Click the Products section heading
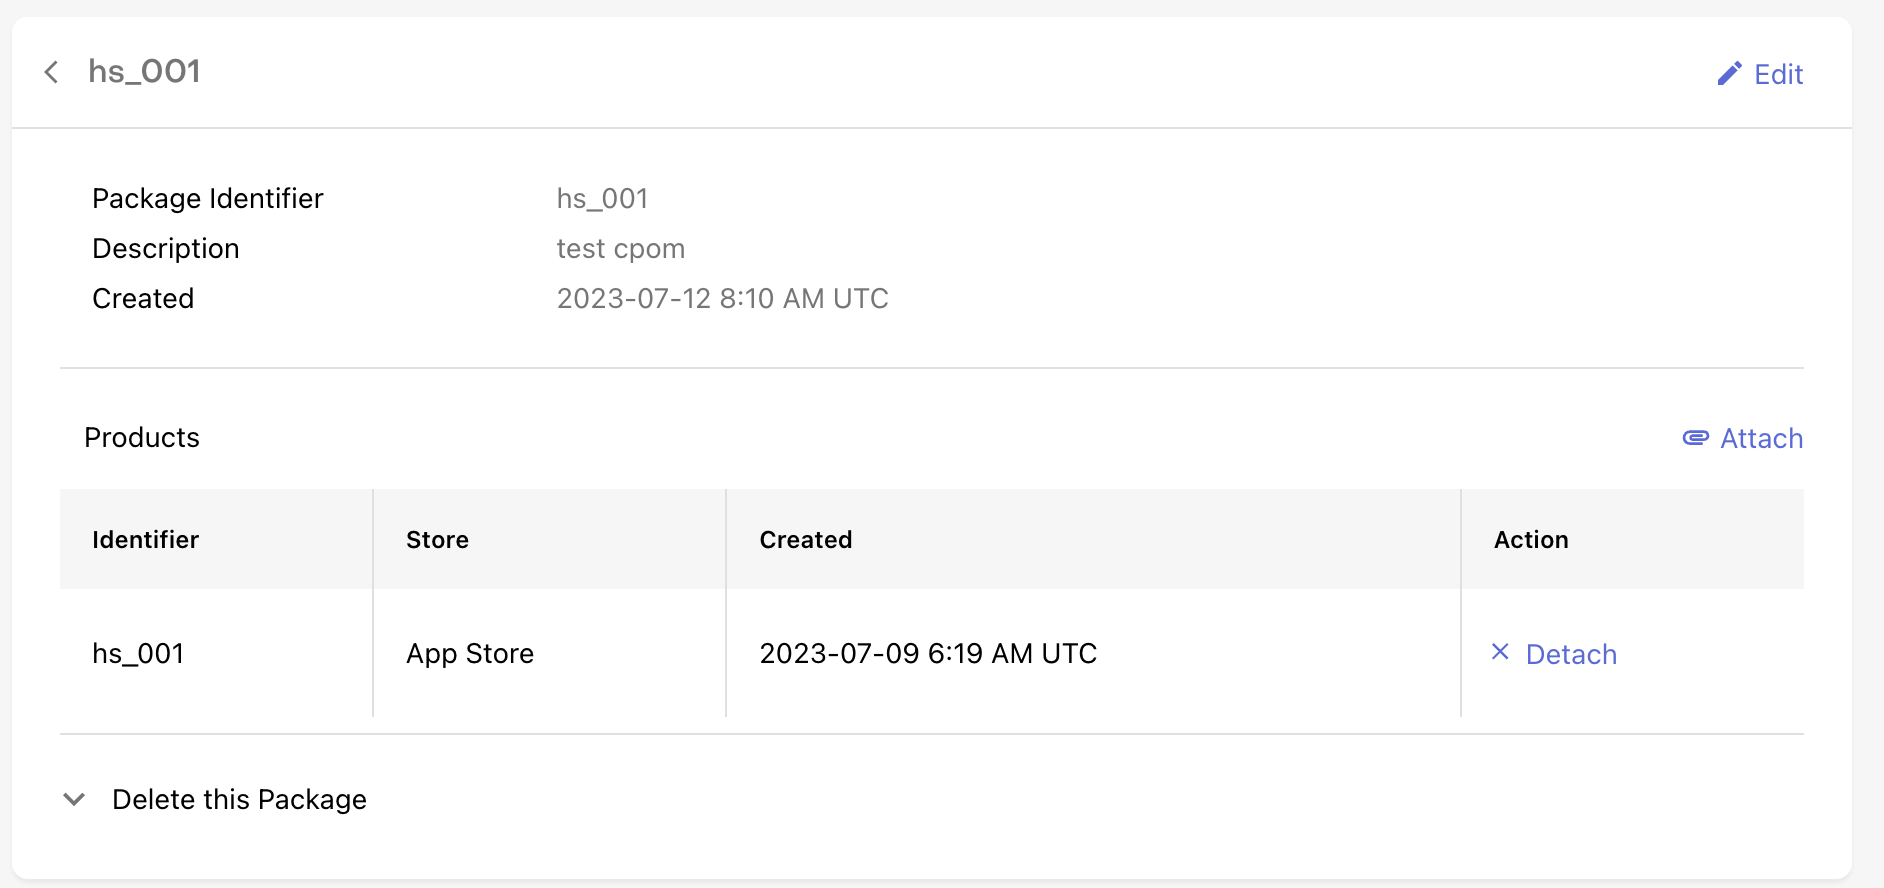The image size is (1884, 888). [142, 437]
